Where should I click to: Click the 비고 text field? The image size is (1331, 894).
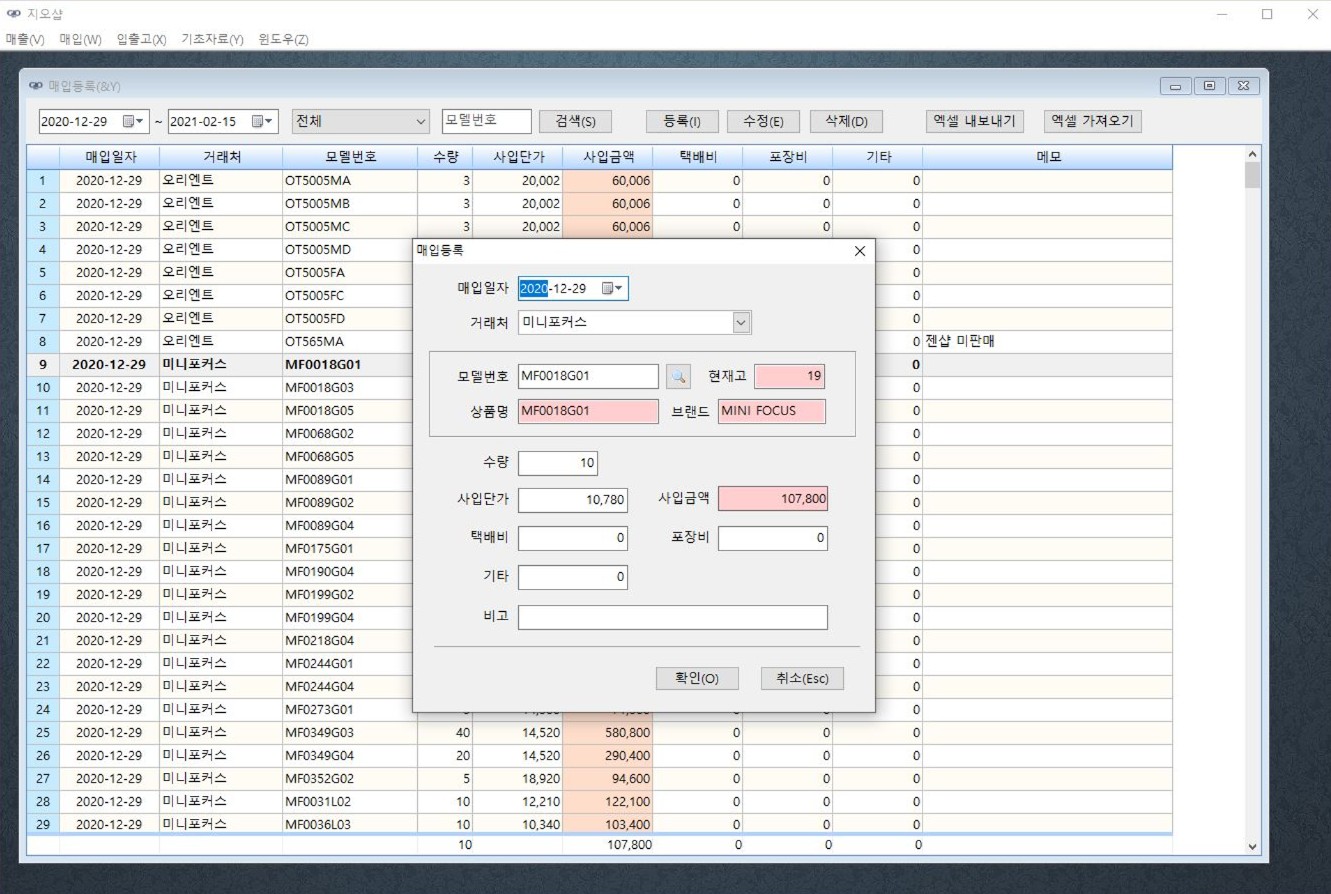pyautogui.click(x=672, y=617)
